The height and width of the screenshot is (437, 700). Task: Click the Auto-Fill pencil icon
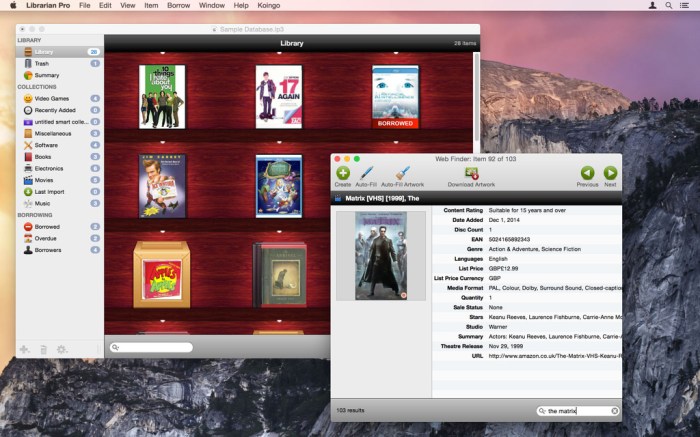tap(366, 173)
